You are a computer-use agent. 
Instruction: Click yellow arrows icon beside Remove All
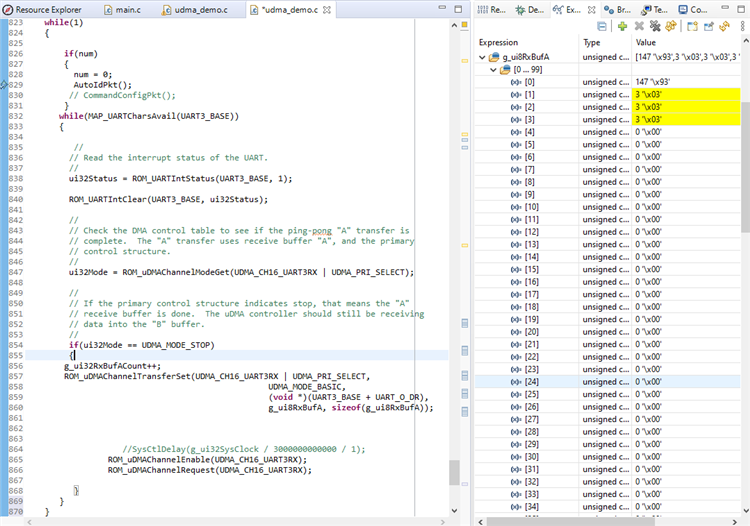[671, 26]
